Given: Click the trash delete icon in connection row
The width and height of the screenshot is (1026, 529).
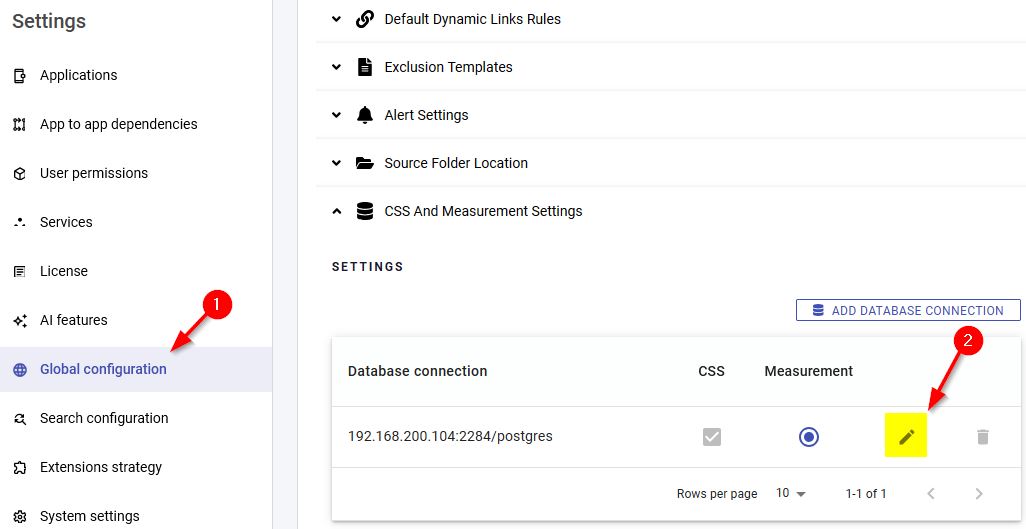Looking at the screenshot, I should pyautogui.click(x=982, y=437).
